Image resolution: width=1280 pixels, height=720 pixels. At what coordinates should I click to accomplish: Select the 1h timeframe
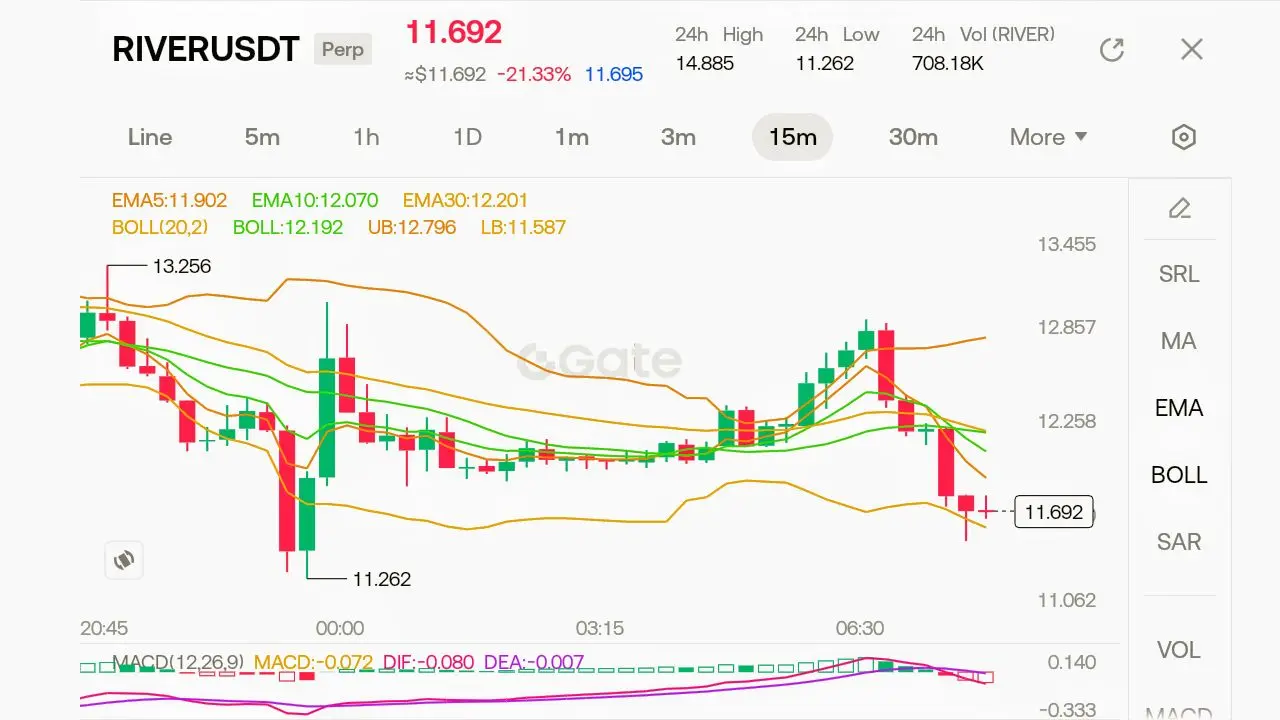pos(366,137)
